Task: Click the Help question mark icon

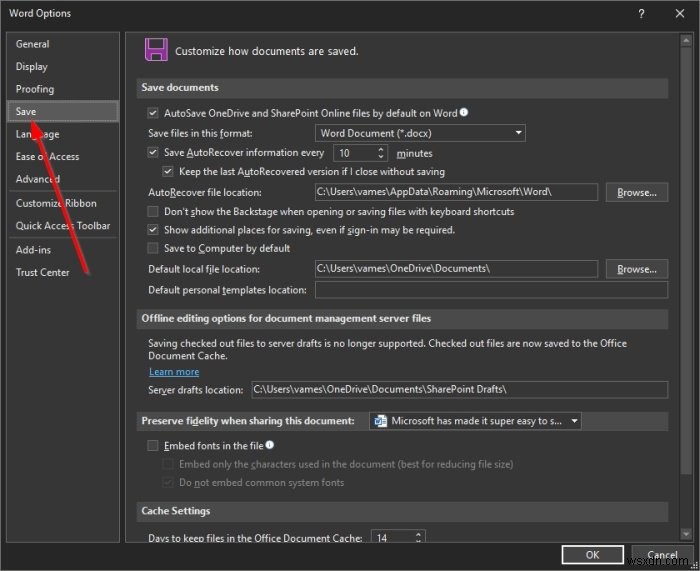Action: 641,14
